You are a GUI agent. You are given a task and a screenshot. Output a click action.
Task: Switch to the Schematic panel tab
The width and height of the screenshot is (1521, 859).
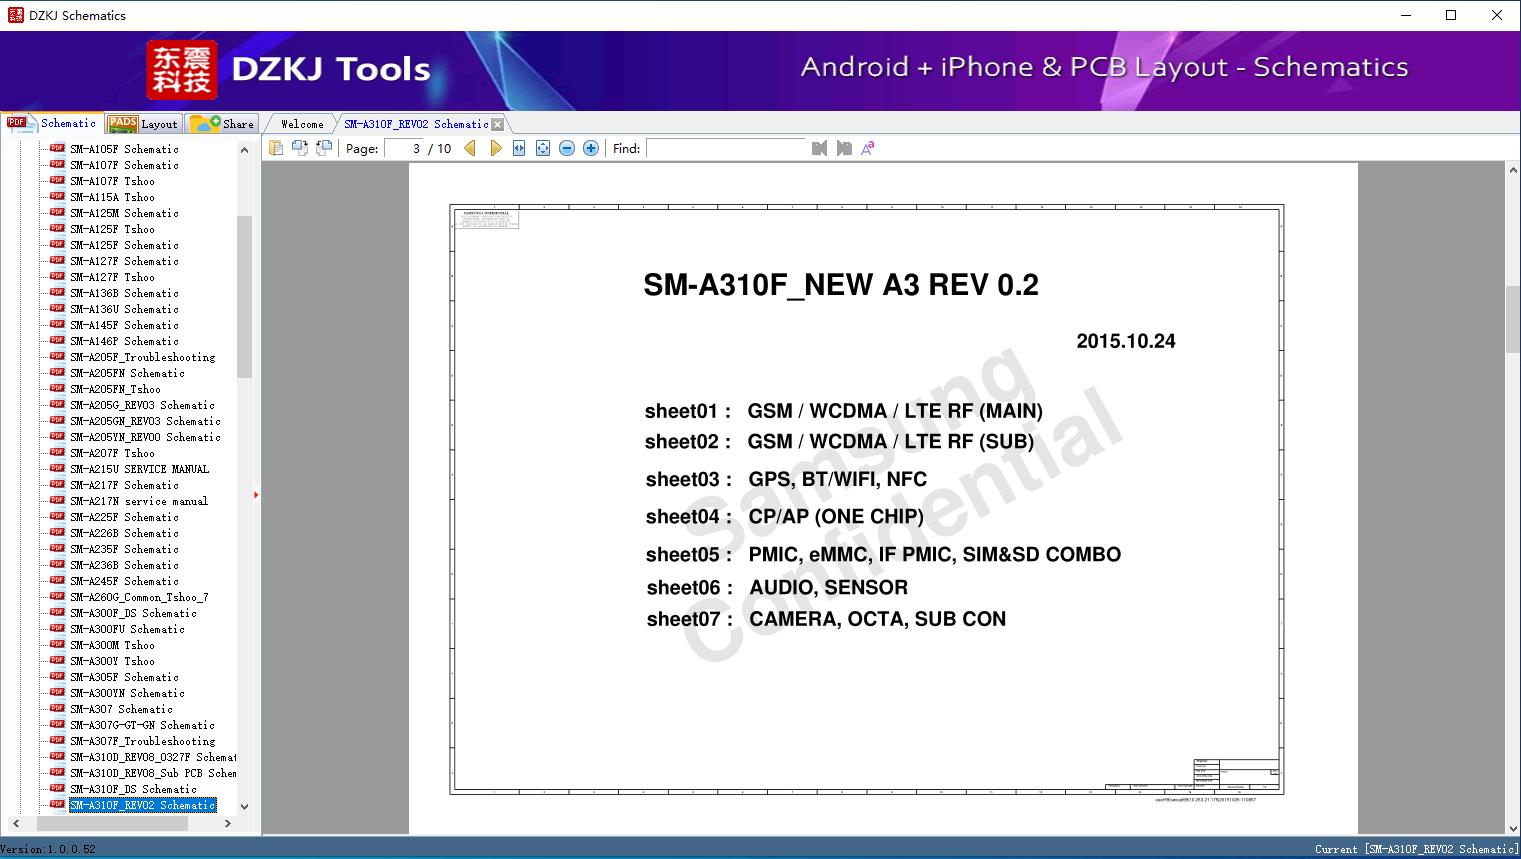(x=52, y=123)
